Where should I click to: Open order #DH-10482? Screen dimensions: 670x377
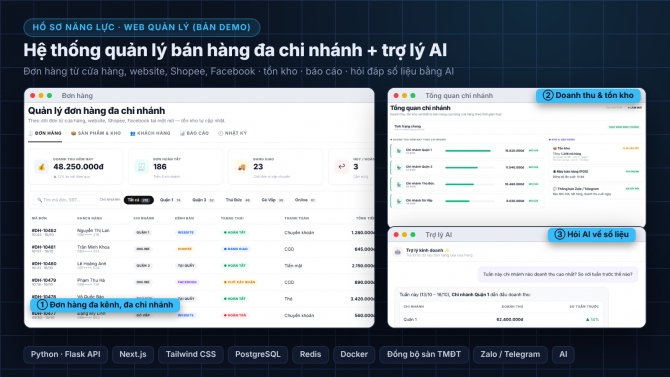pyautogui.click(x=44, y=230)
